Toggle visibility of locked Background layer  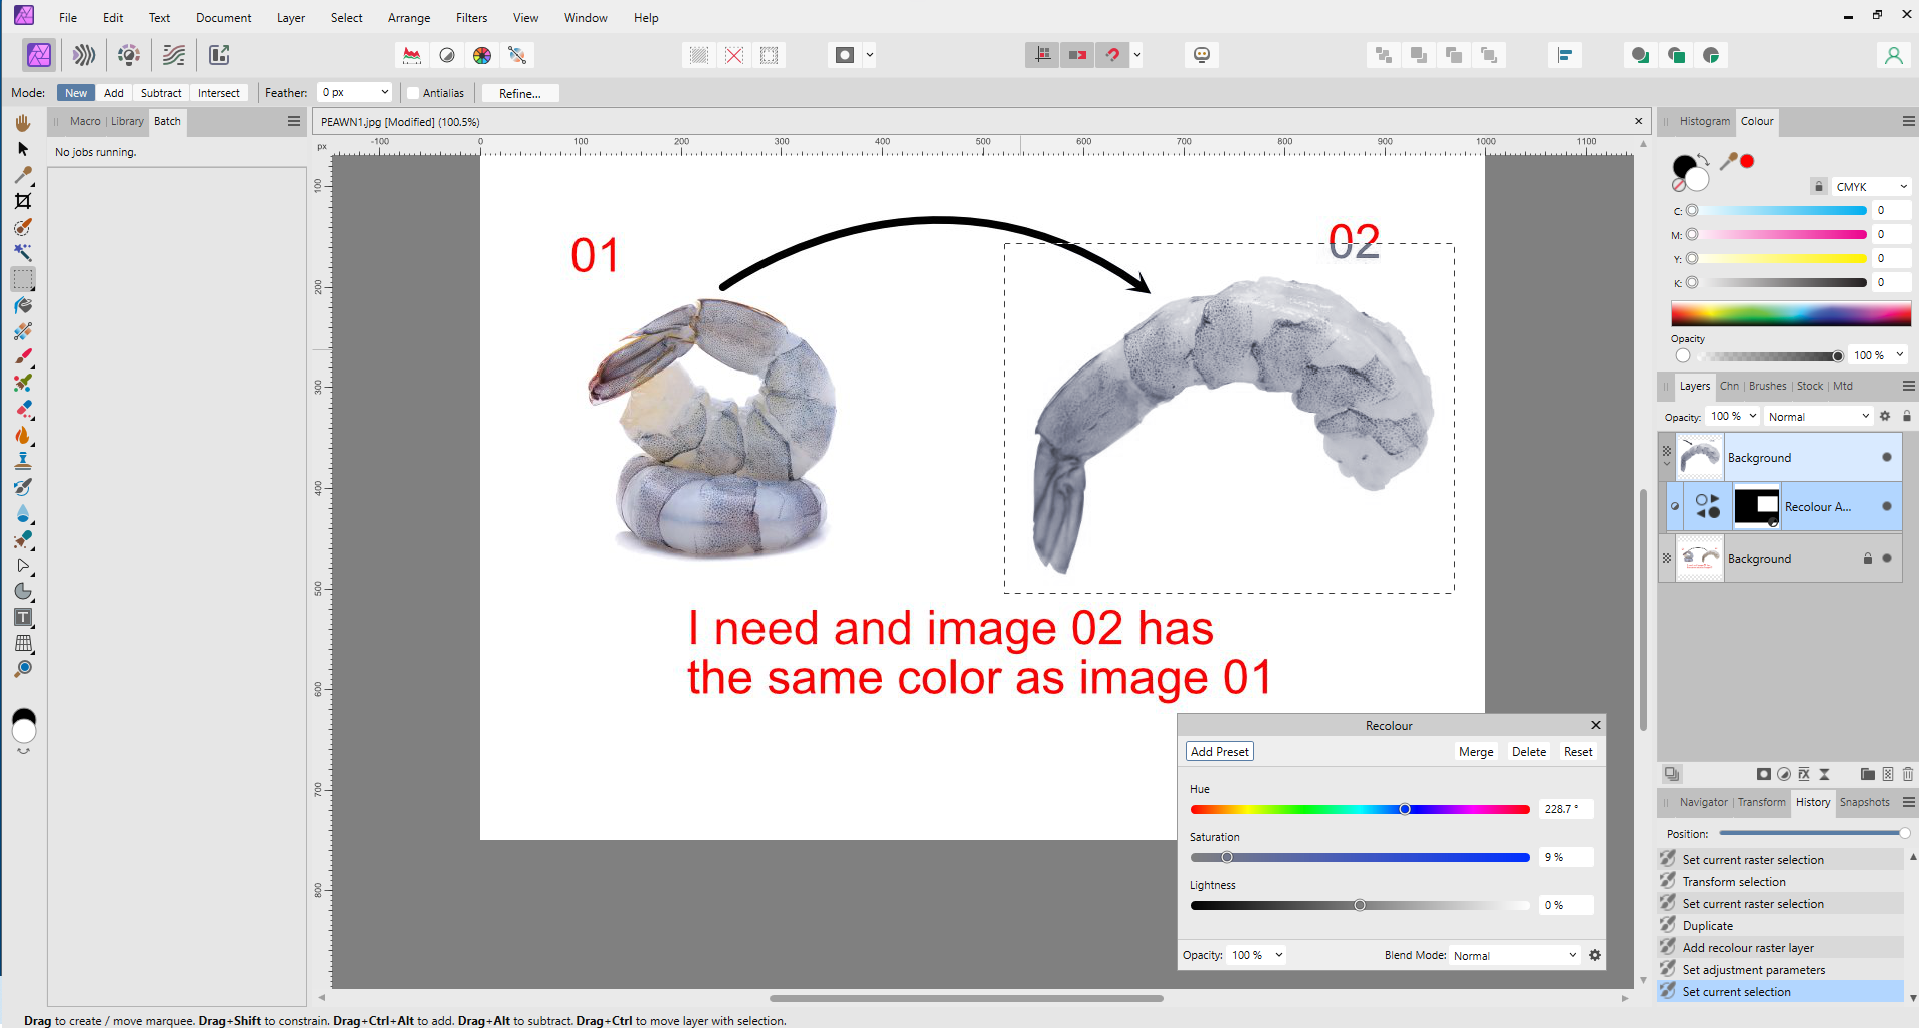pos(1886,558)
